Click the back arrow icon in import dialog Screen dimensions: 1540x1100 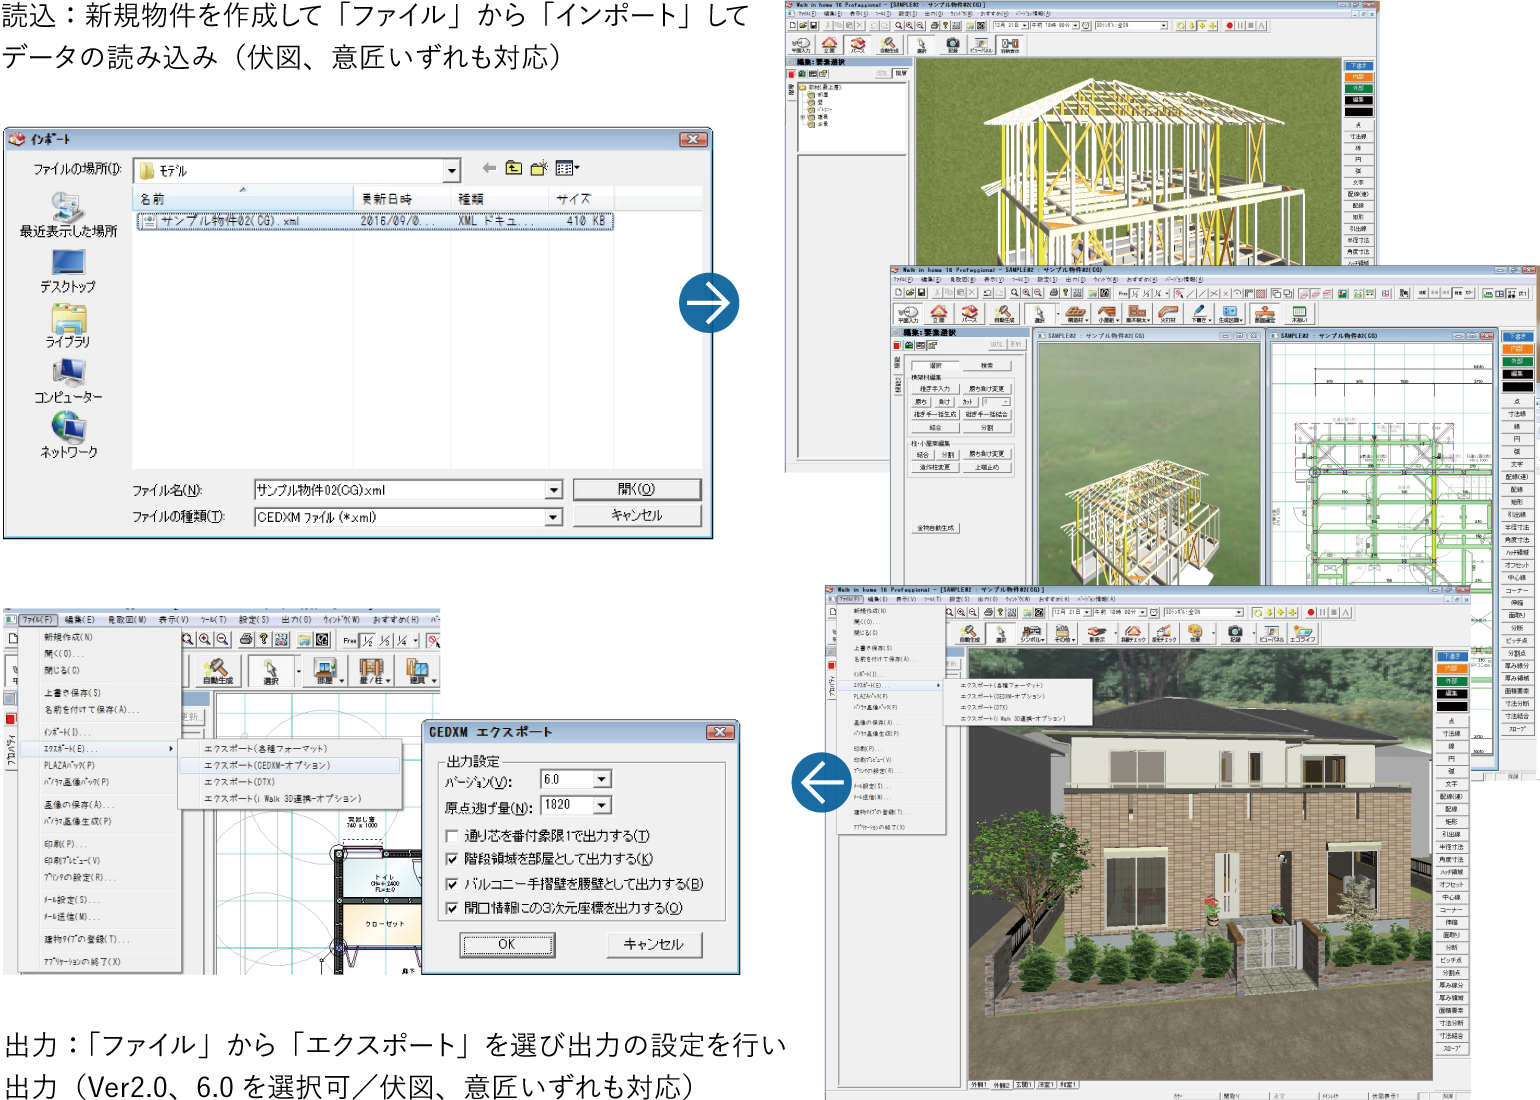pyautogui.click(x=488, y=168)
